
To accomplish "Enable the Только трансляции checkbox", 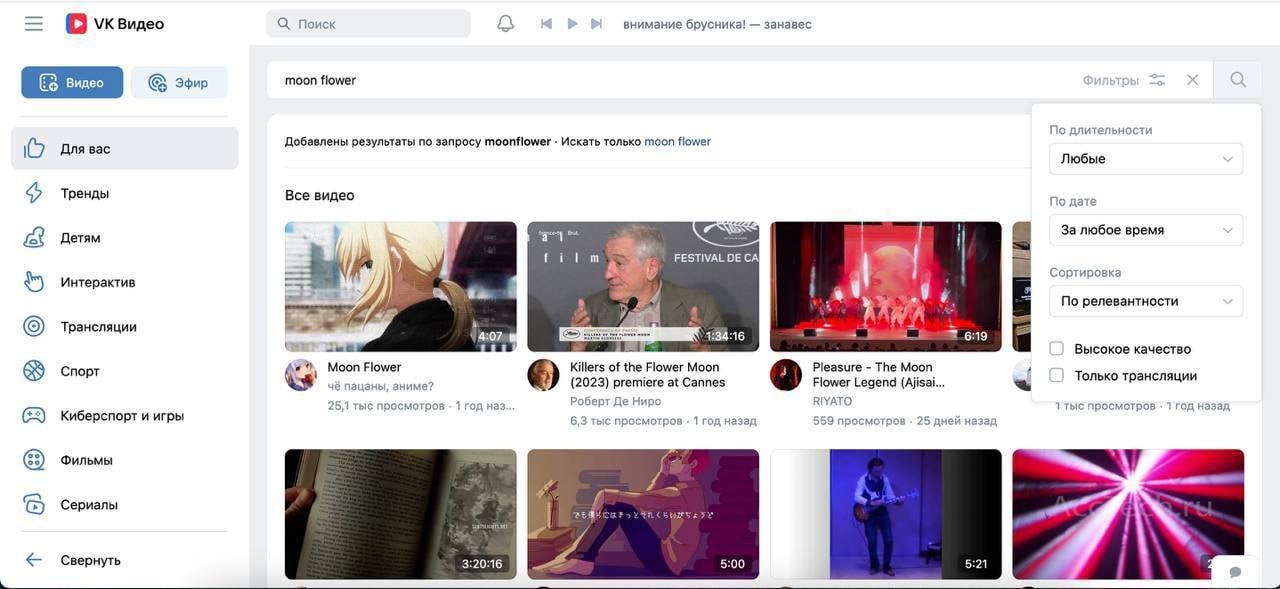I will click(x=1056, y=376).
